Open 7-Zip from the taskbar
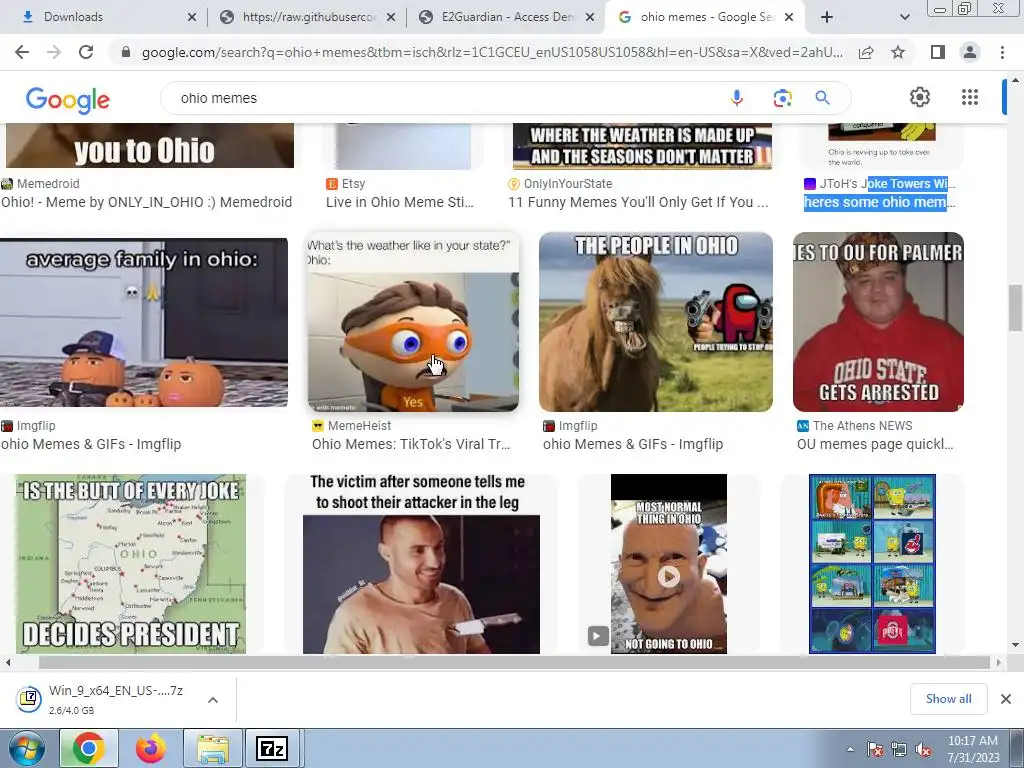The height and width of the screenshot is (768, 1024). [272, 748]
